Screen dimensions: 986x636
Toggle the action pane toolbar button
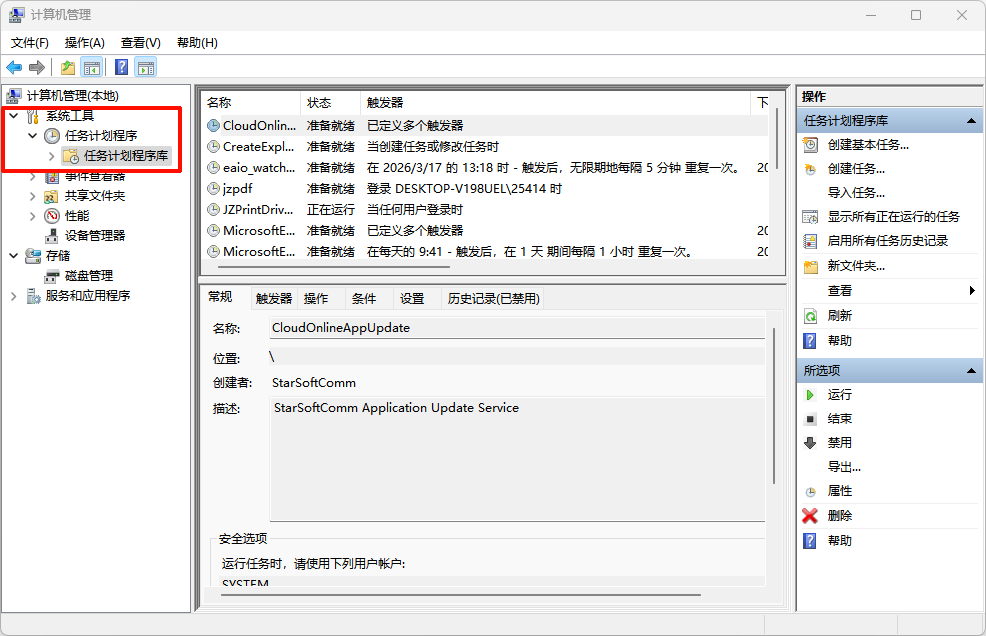pos(146,67)
